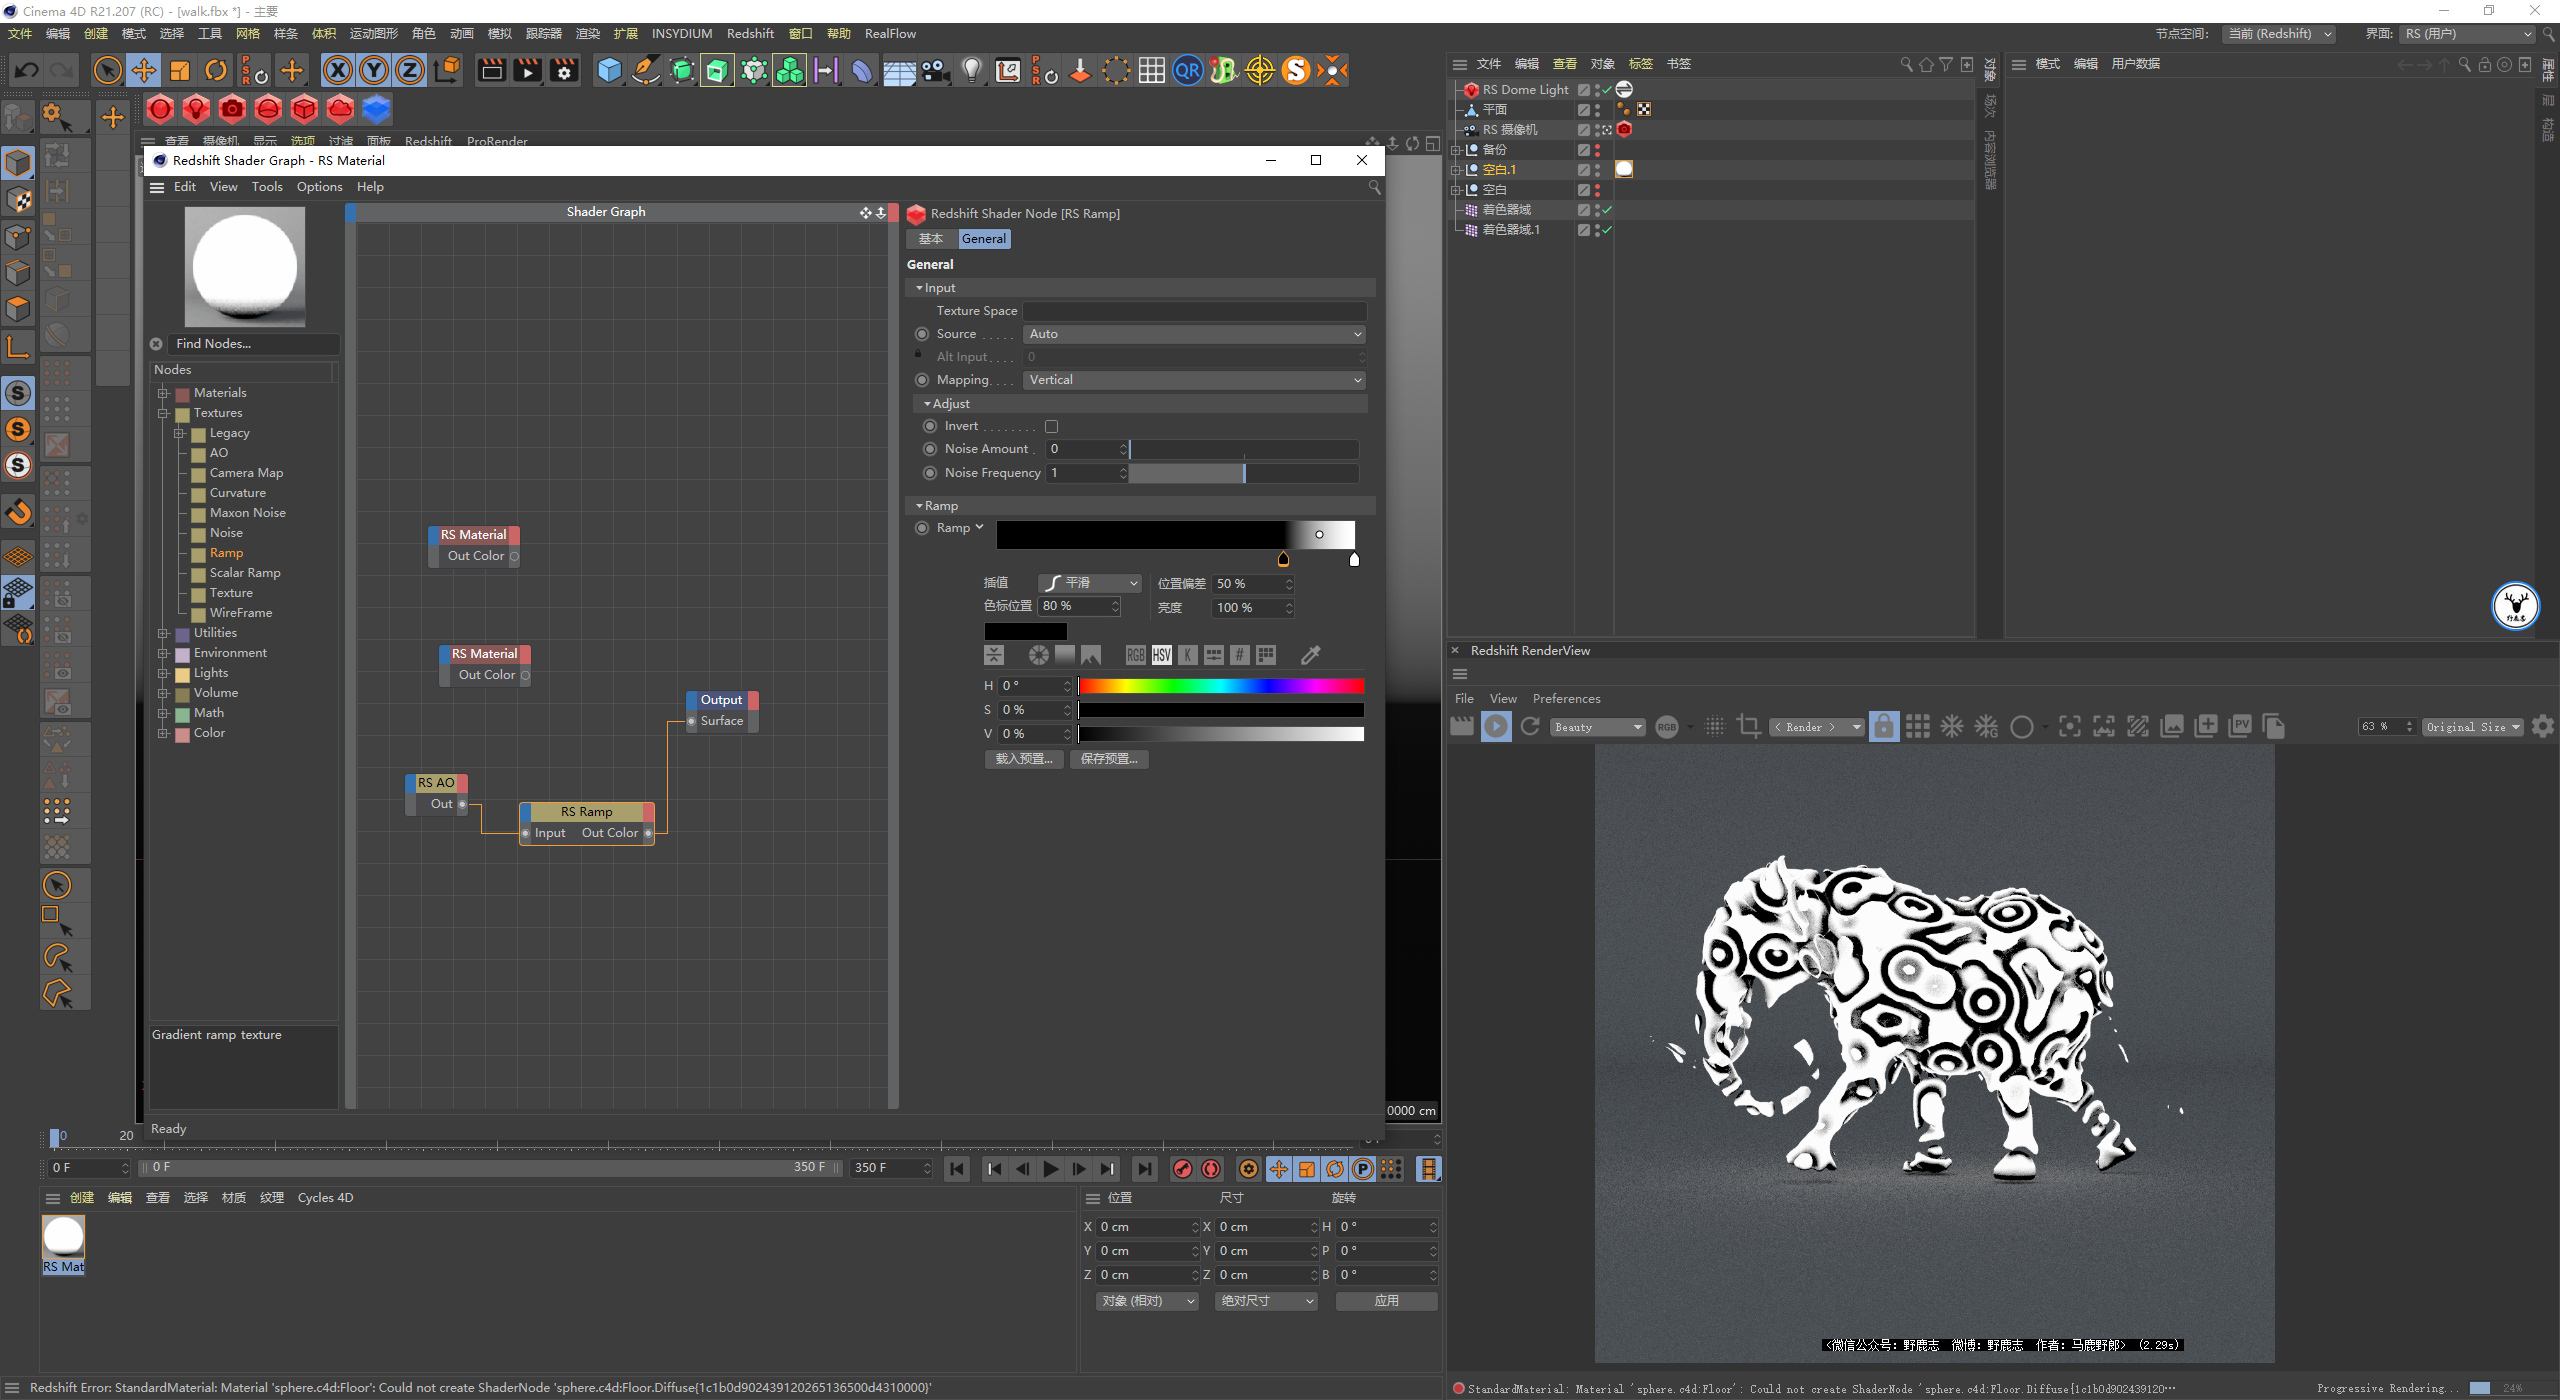Click the RenderView lock icon
The width and height of the screenshot is (2560, 1400).
(x=1883, y=727)
